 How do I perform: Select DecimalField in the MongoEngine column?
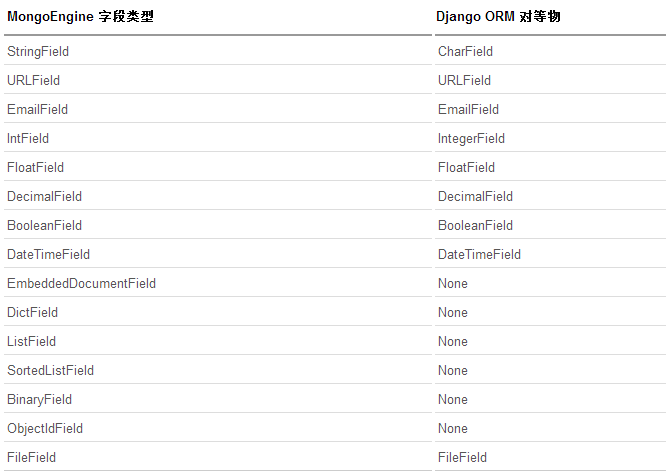coord(44,196)
